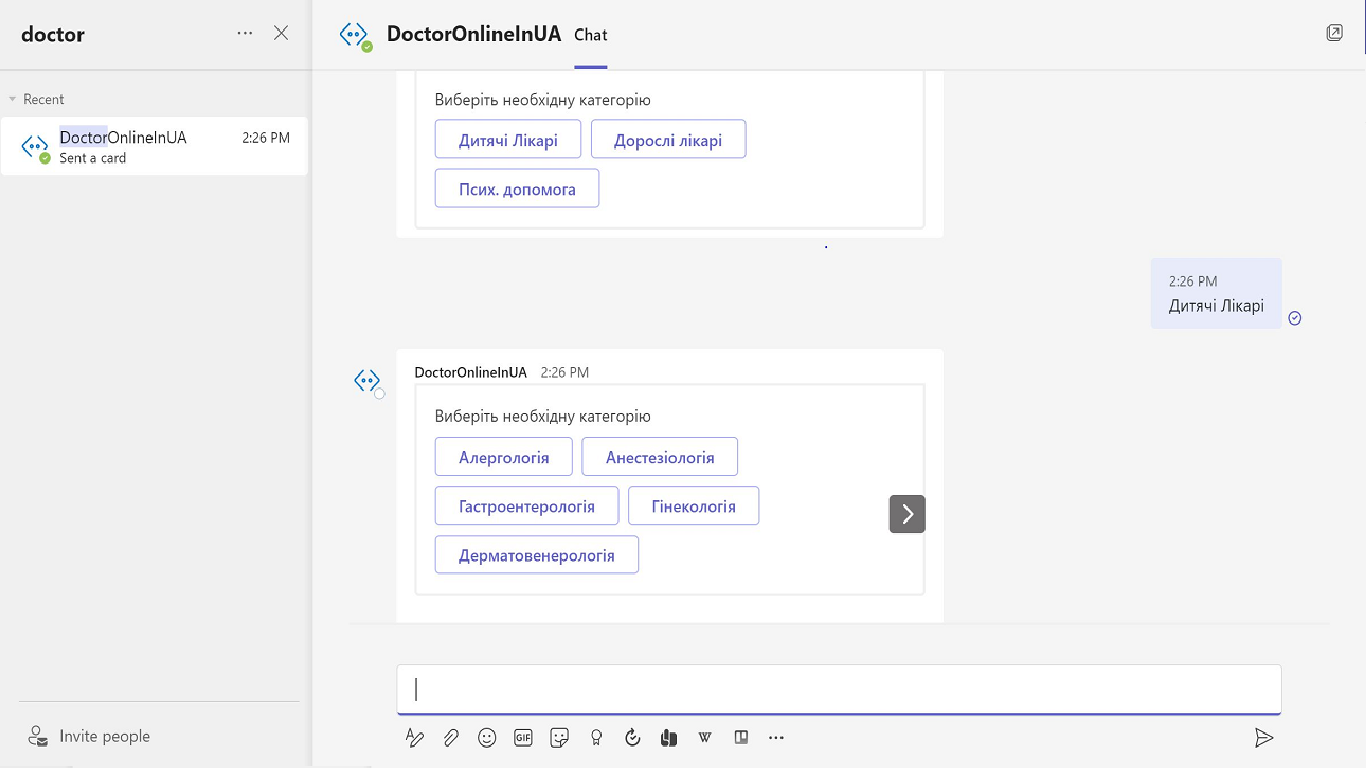The image size is (1366, 768).
Task: Focus the message compose box
Action: pyautogui.click(x=839, y=690)
